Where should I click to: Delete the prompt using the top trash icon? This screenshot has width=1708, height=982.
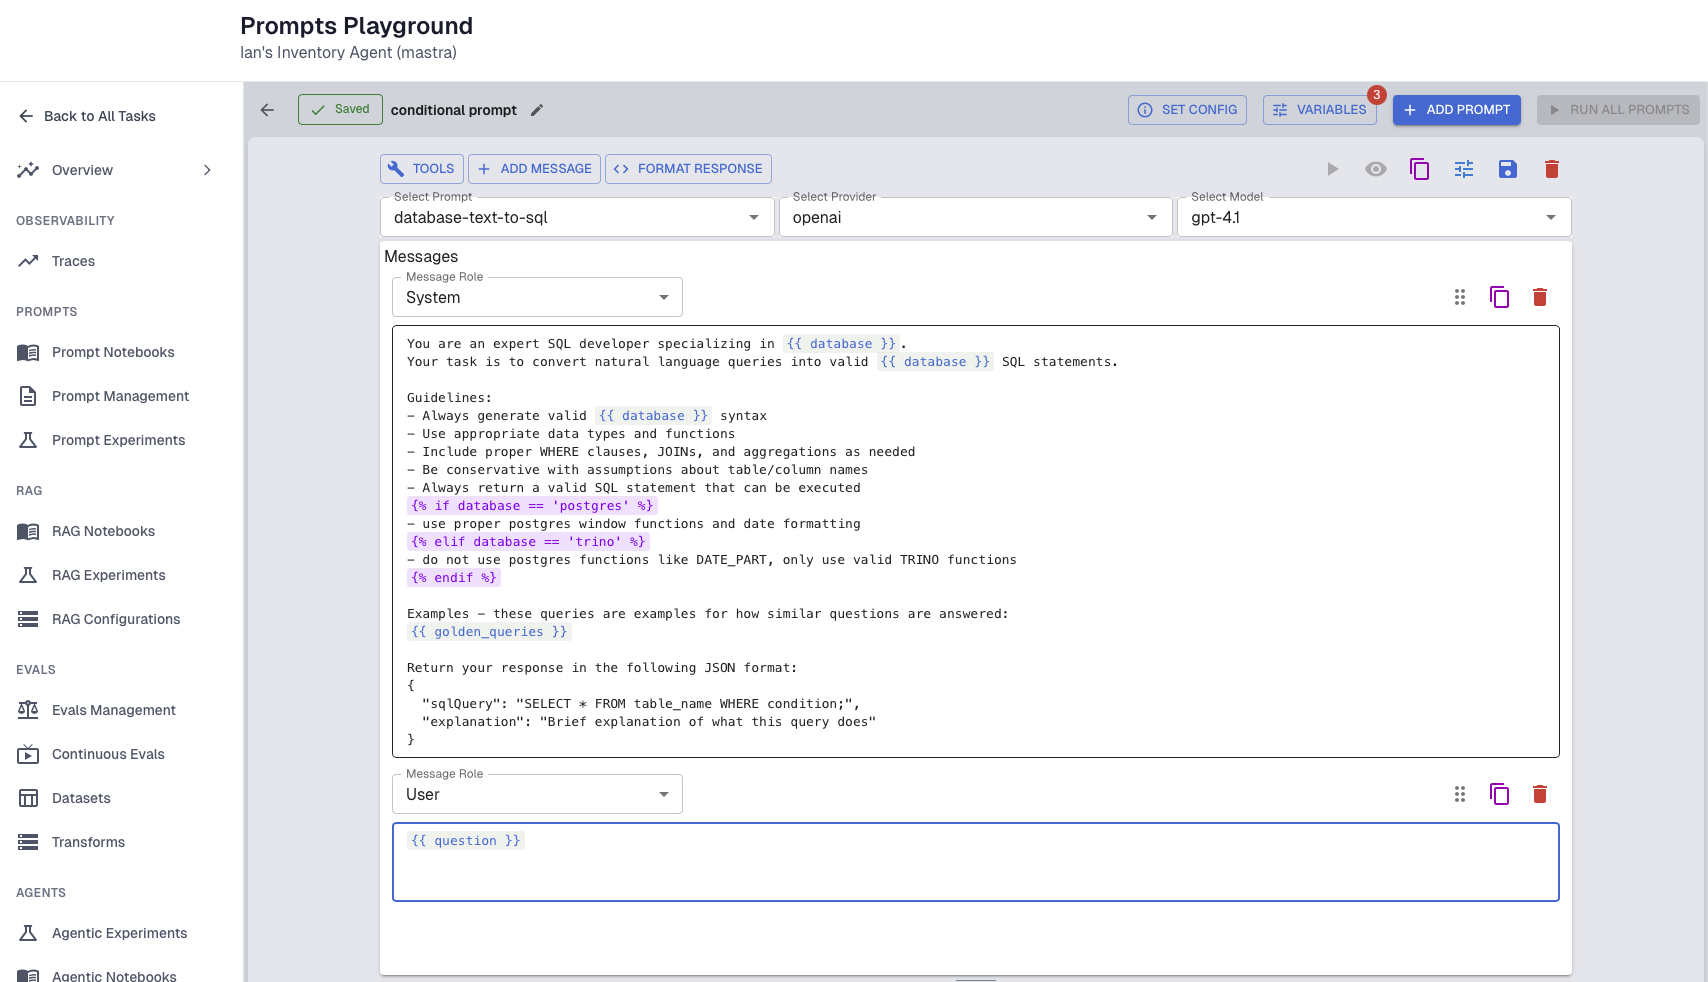[x=1552, y=169]
